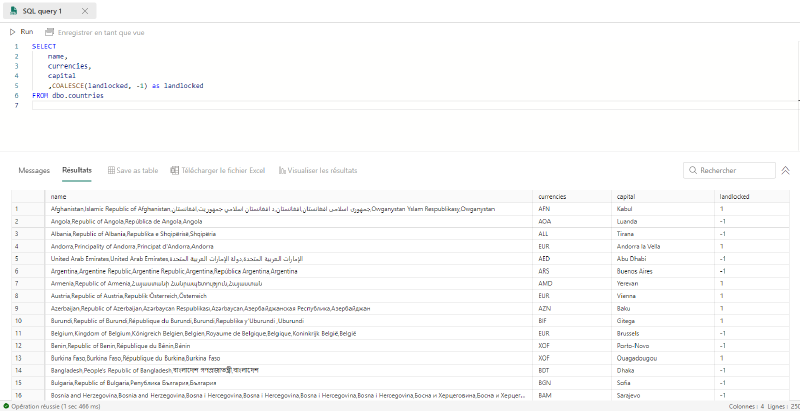Click empty editor line 7
This screenshot has height=411, width=800.
(415, 105)
